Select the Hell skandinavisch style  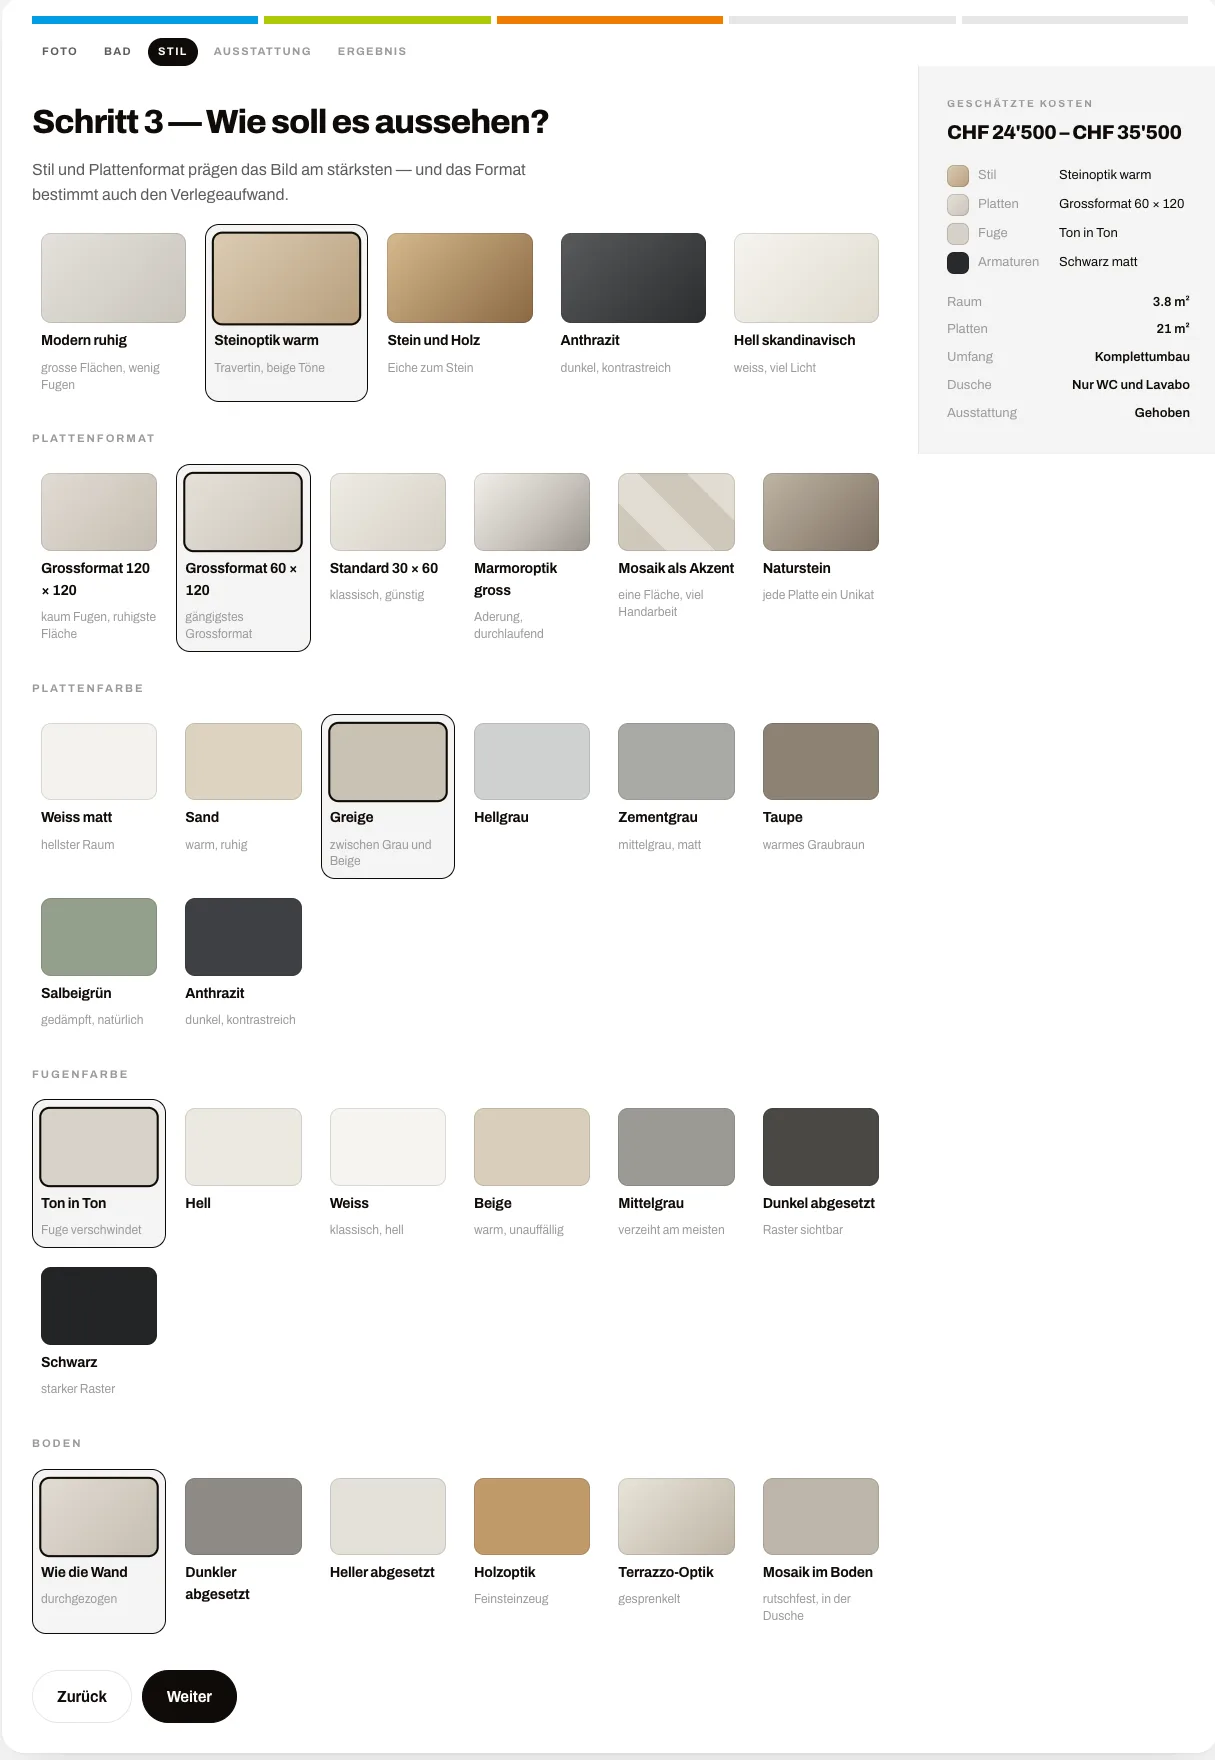point(806,313)
